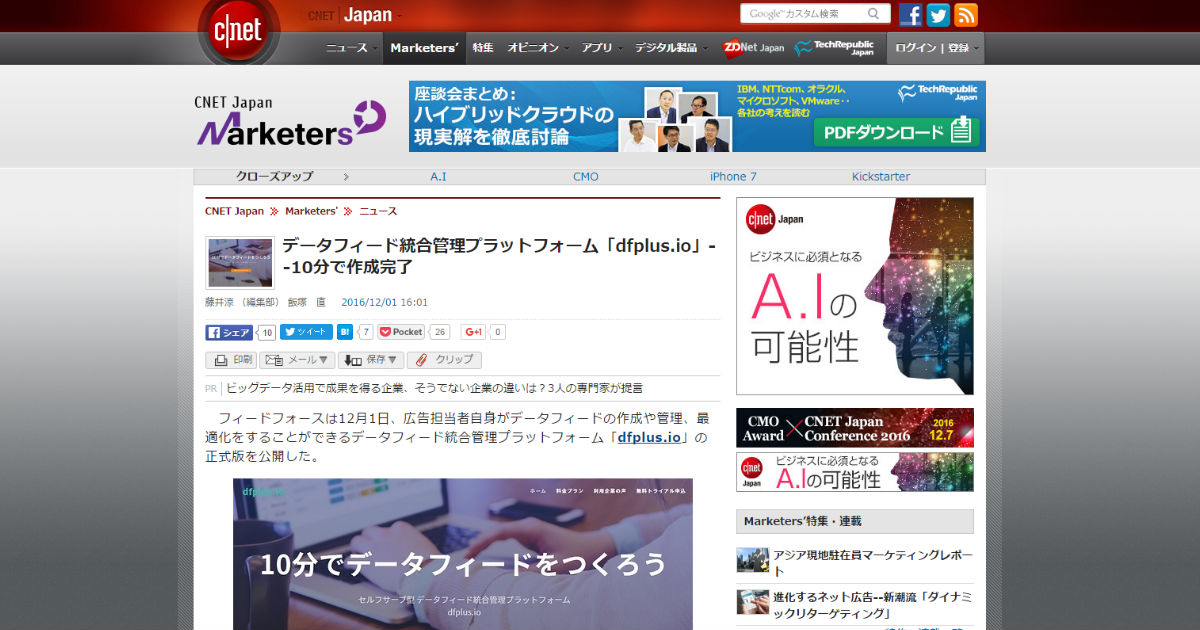1200x630 pixels.
Task: Open the TechRepublic Japan logo link
Action: [x=834, y=47]
